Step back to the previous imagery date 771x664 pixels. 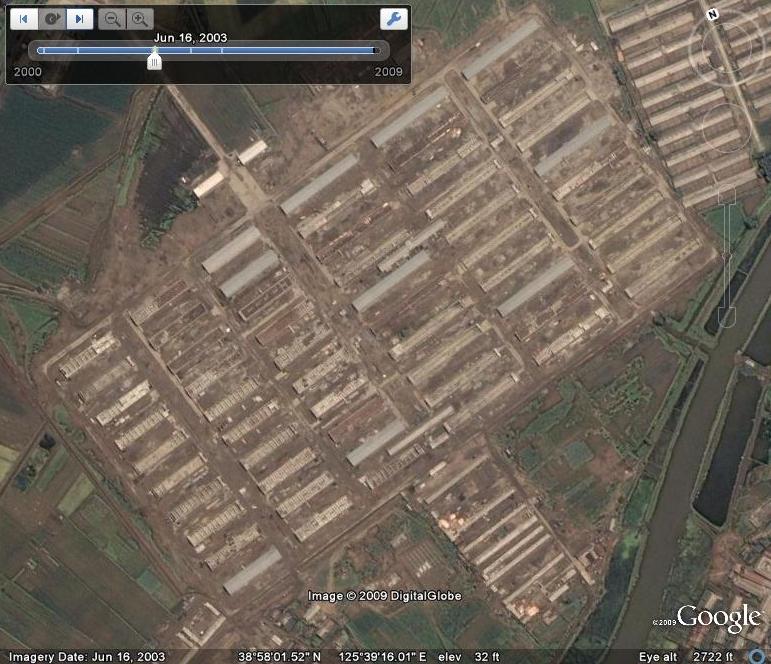pos(24,19)
